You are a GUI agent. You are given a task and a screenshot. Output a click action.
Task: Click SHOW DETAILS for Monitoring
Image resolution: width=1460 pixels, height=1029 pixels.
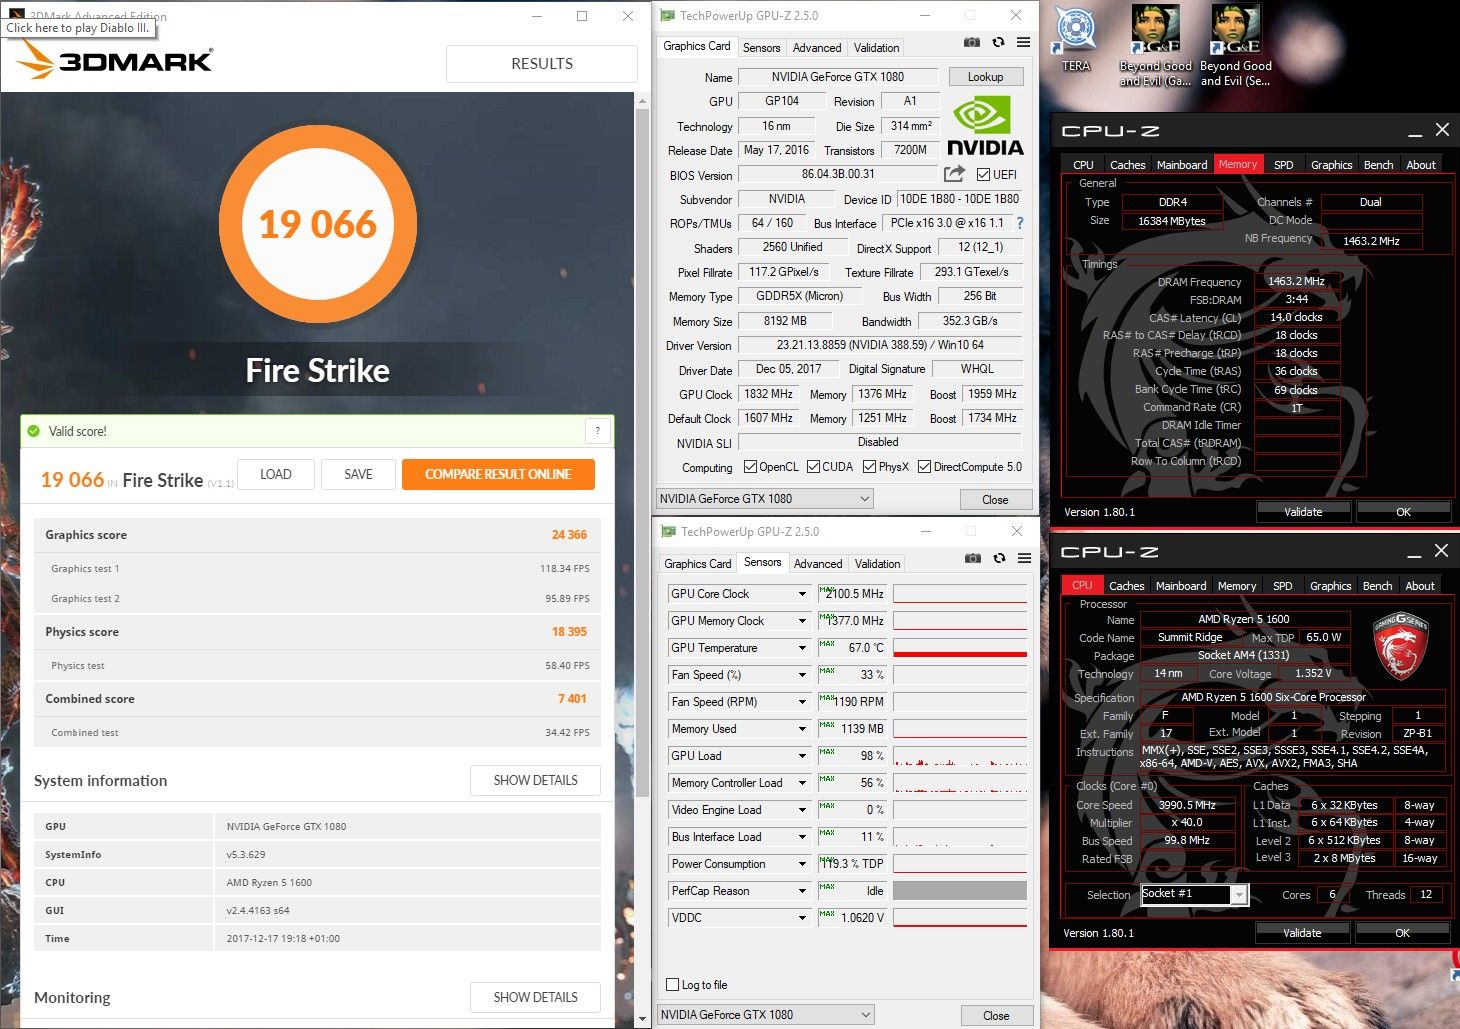pos(535,997)
